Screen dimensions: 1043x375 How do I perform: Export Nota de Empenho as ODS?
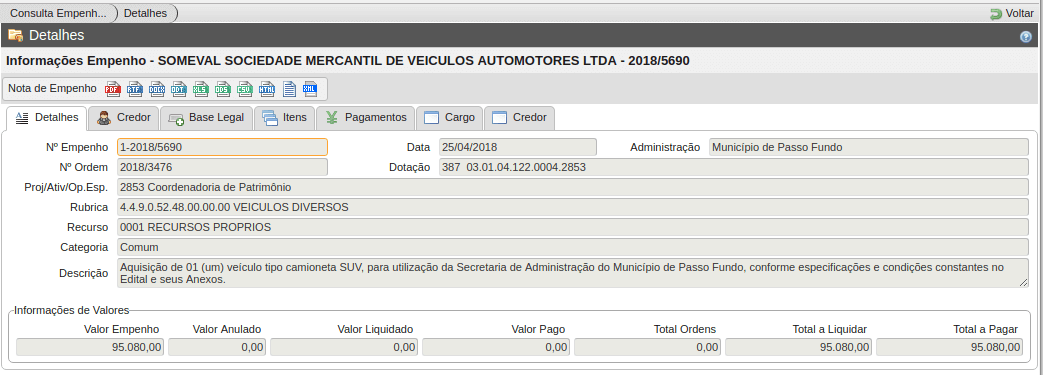click(222, 88)
